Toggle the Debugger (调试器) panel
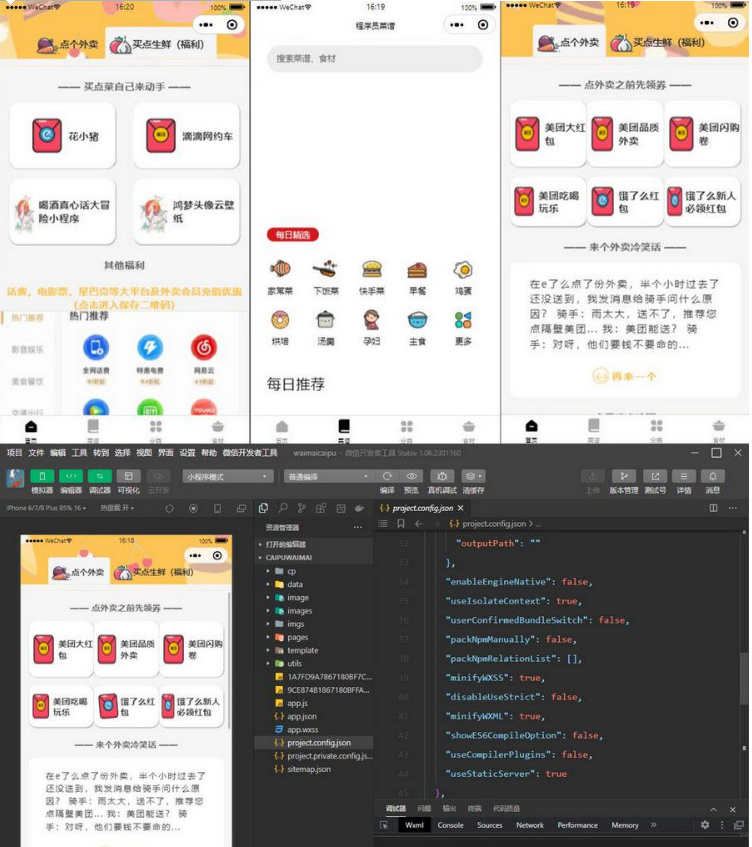Image resolution: width=752 pixels, height=847 pixels. (100, 477)
